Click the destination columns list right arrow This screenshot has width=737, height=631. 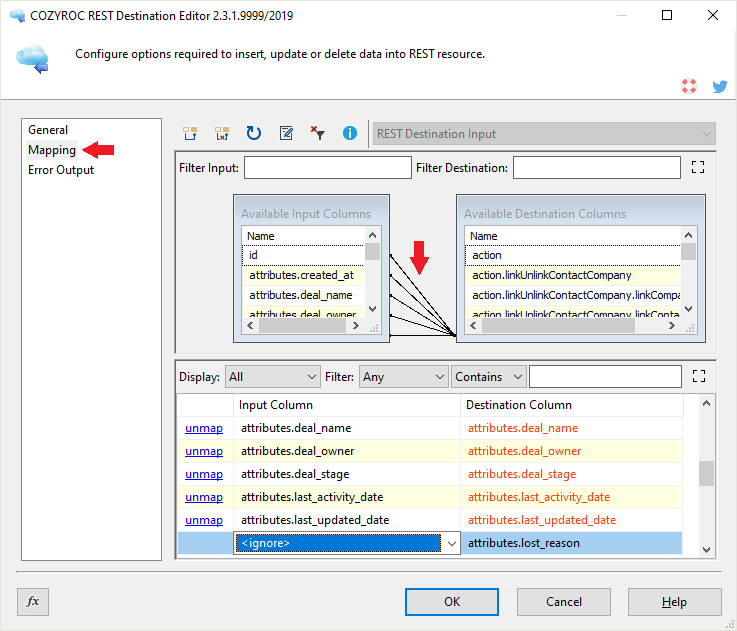pyautogui.click(x=672, y=326)
